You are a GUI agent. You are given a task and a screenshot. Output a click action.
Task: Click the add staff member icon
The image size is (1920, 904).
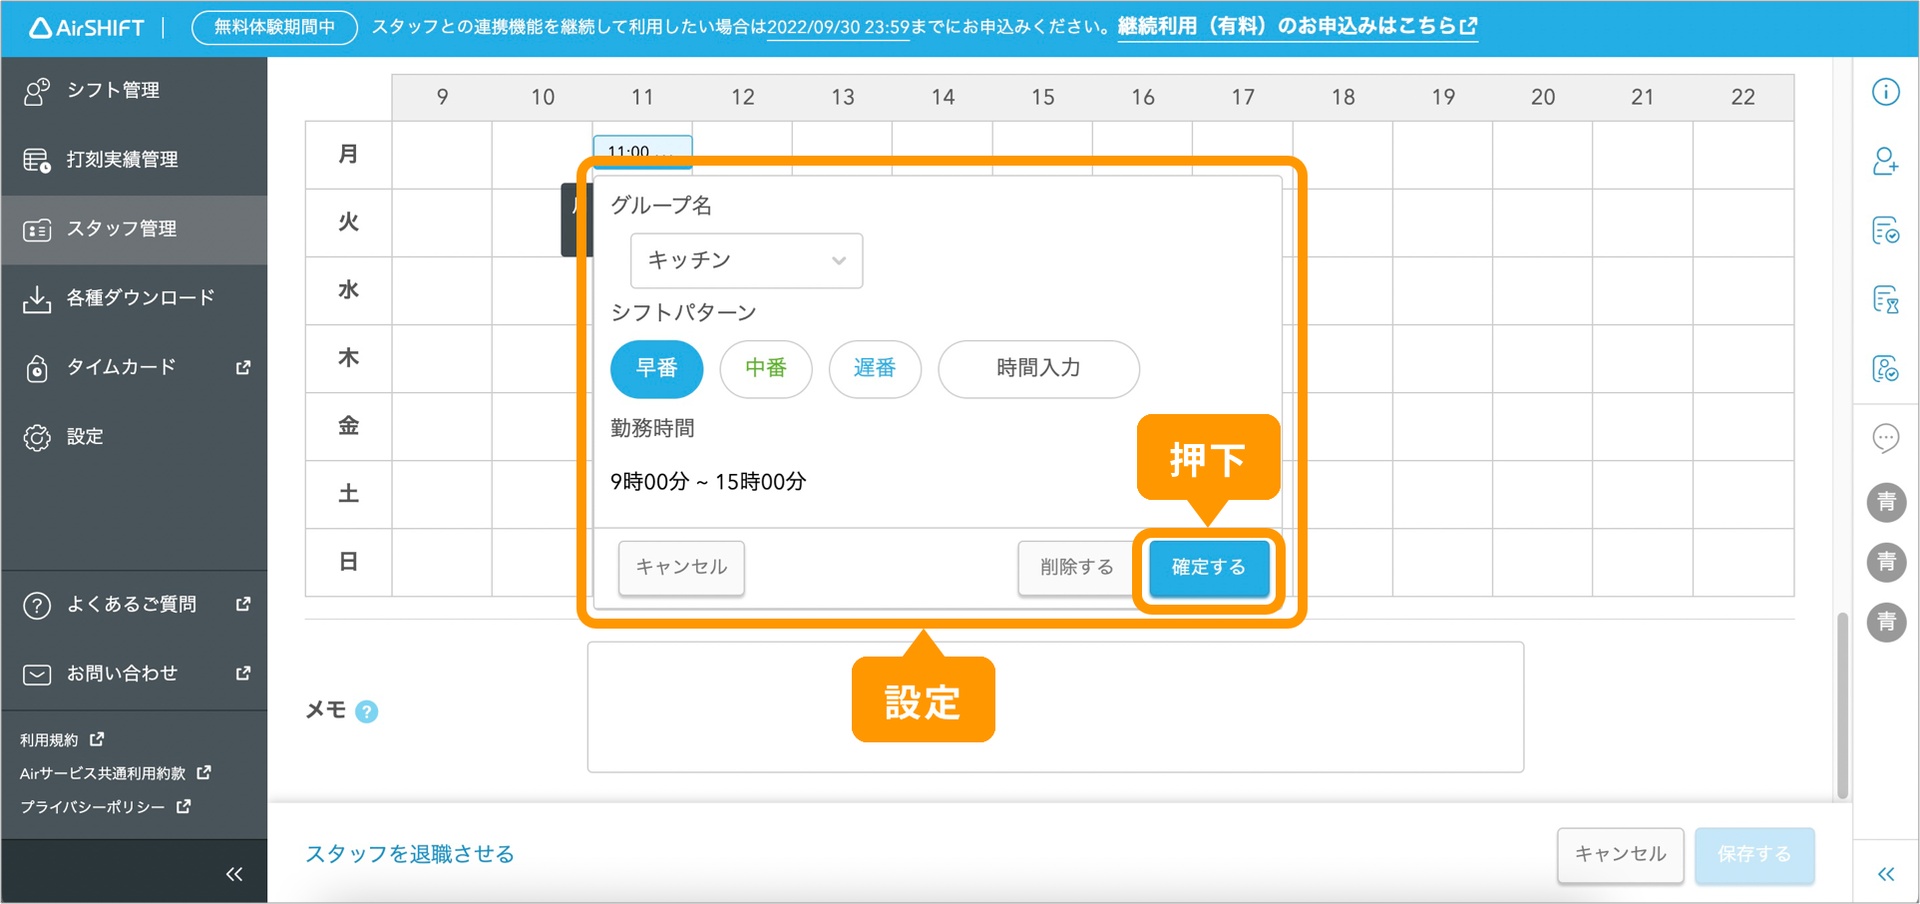pos(1886,161)
